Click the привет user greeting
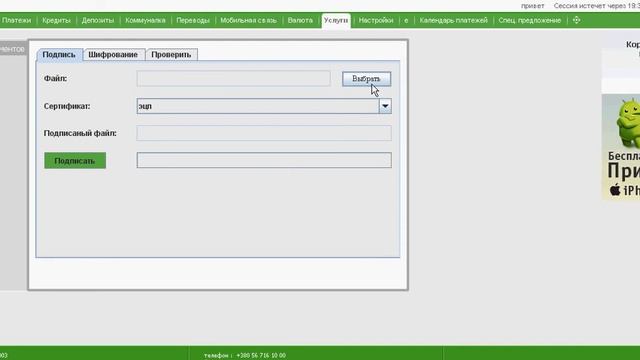 tap(532, 6)
